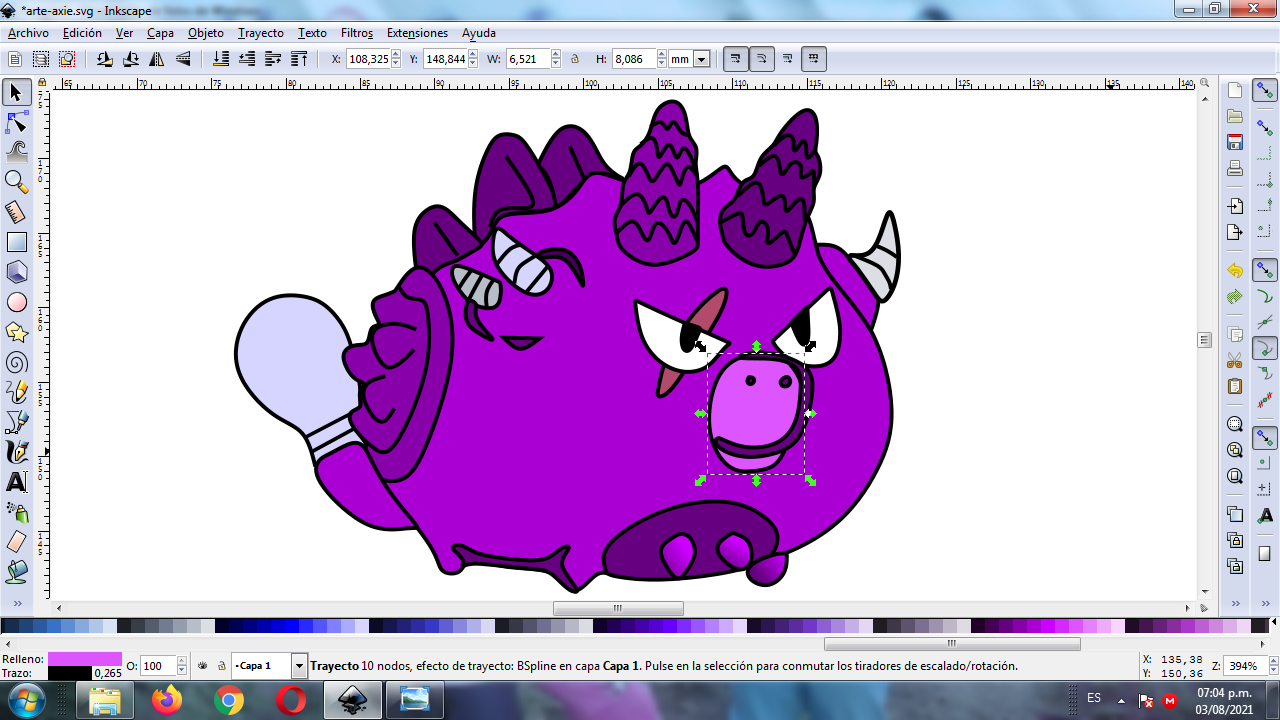Toggle scale rounded corners with object
The height and width of the screenshot is (720, 1280).
tap(761, 59)
